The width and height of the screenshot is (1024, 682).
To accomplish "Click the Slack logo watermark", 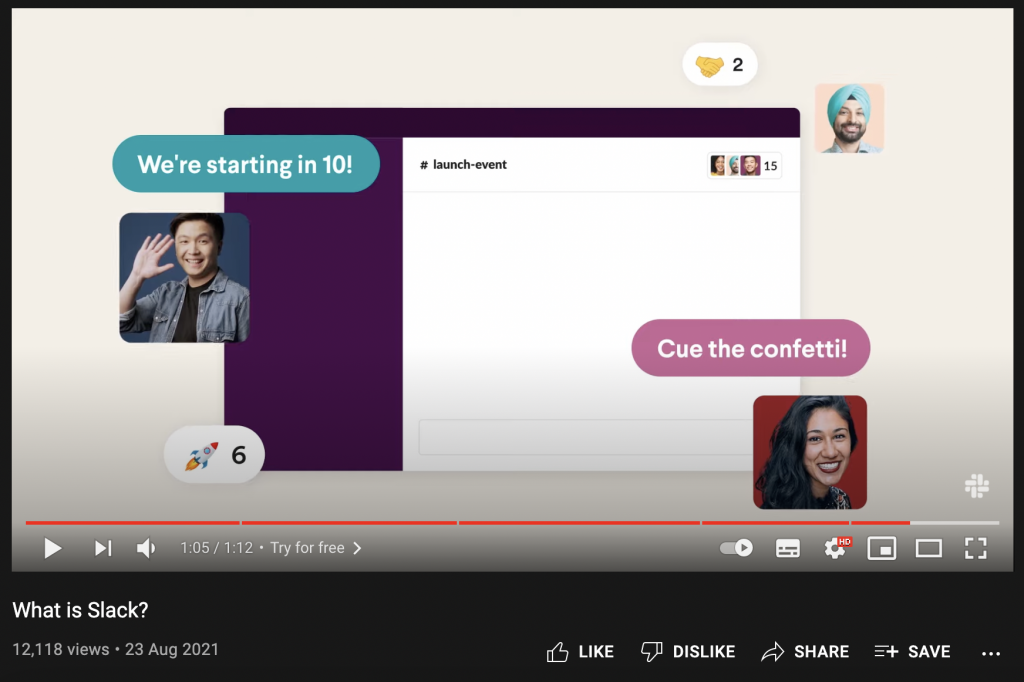I will [x=977, y=486].
